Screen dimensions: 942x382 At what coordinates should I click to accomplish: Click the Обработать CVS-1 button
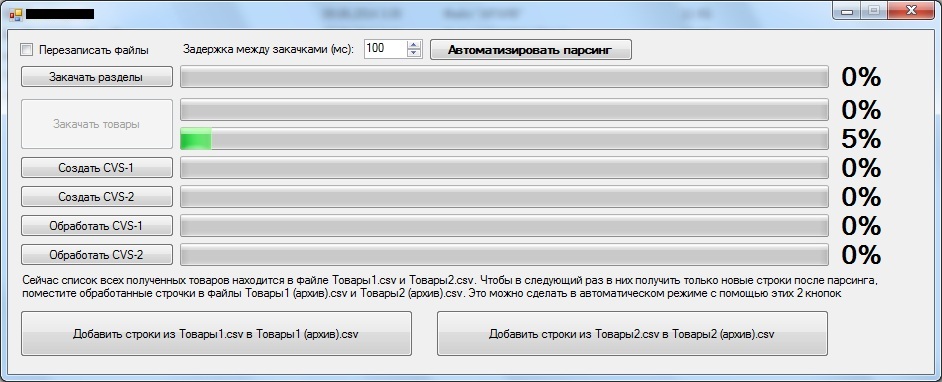coord(97,226)
